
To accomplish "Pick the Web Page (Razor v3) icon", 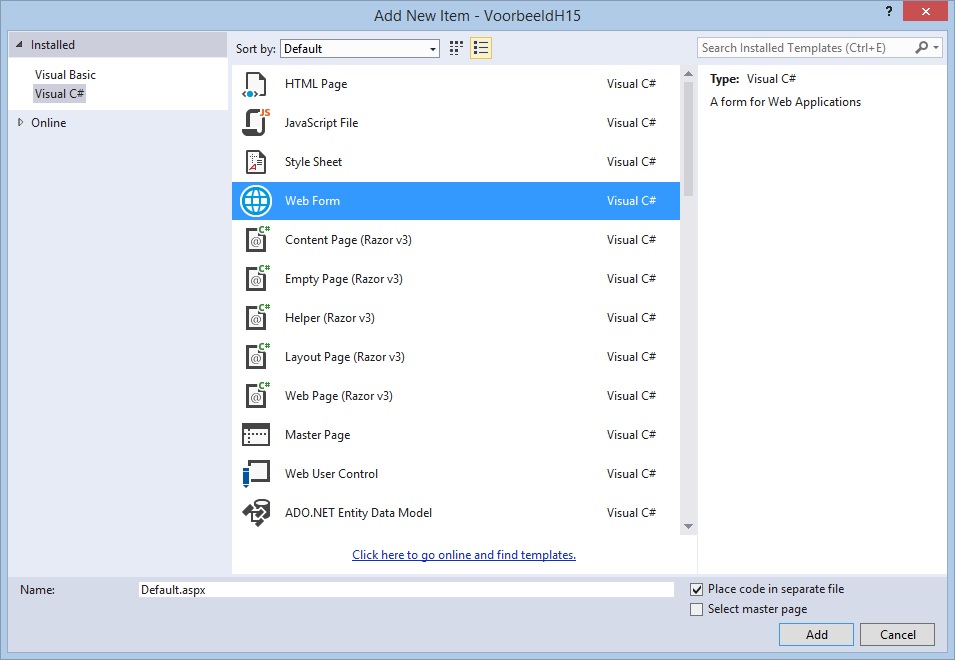I will tap(257, 395).
